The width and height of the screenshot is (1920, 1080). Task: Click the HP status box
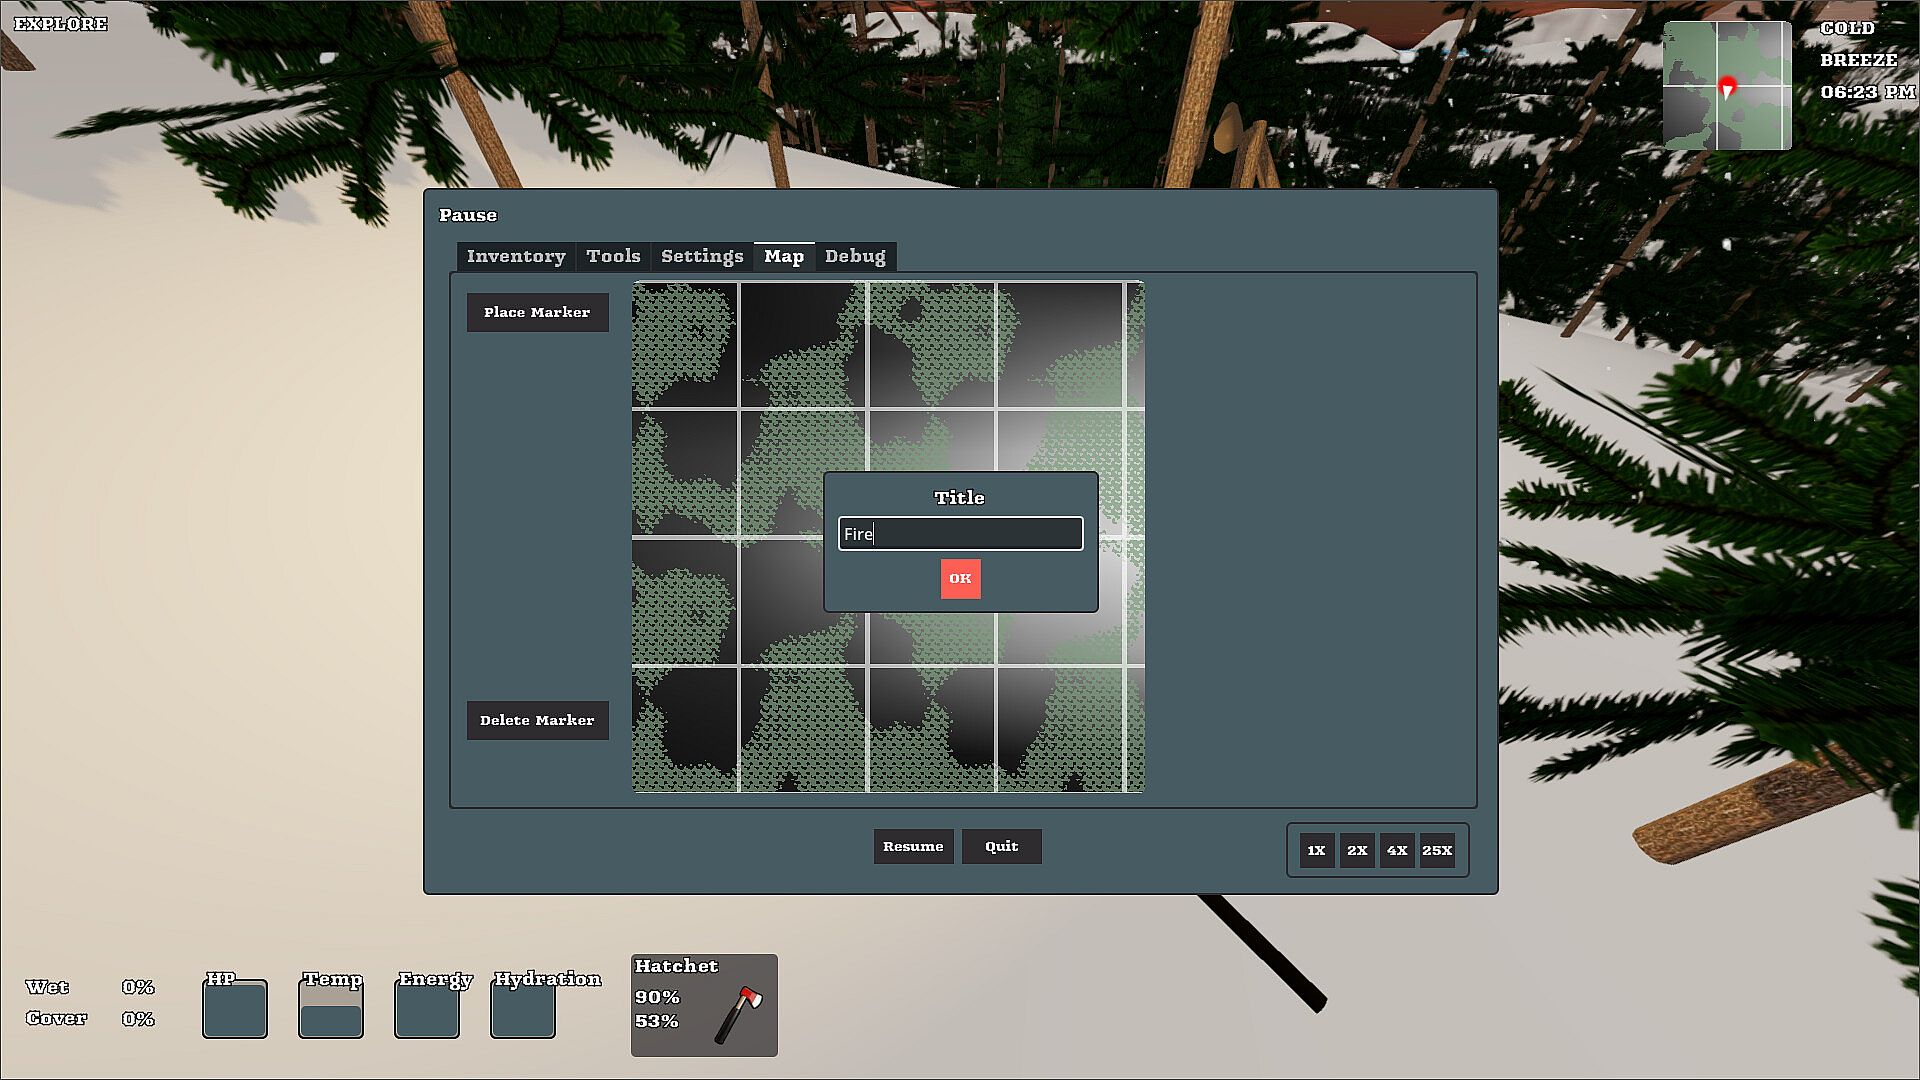pyautogui.click(x=235, y=1009)
